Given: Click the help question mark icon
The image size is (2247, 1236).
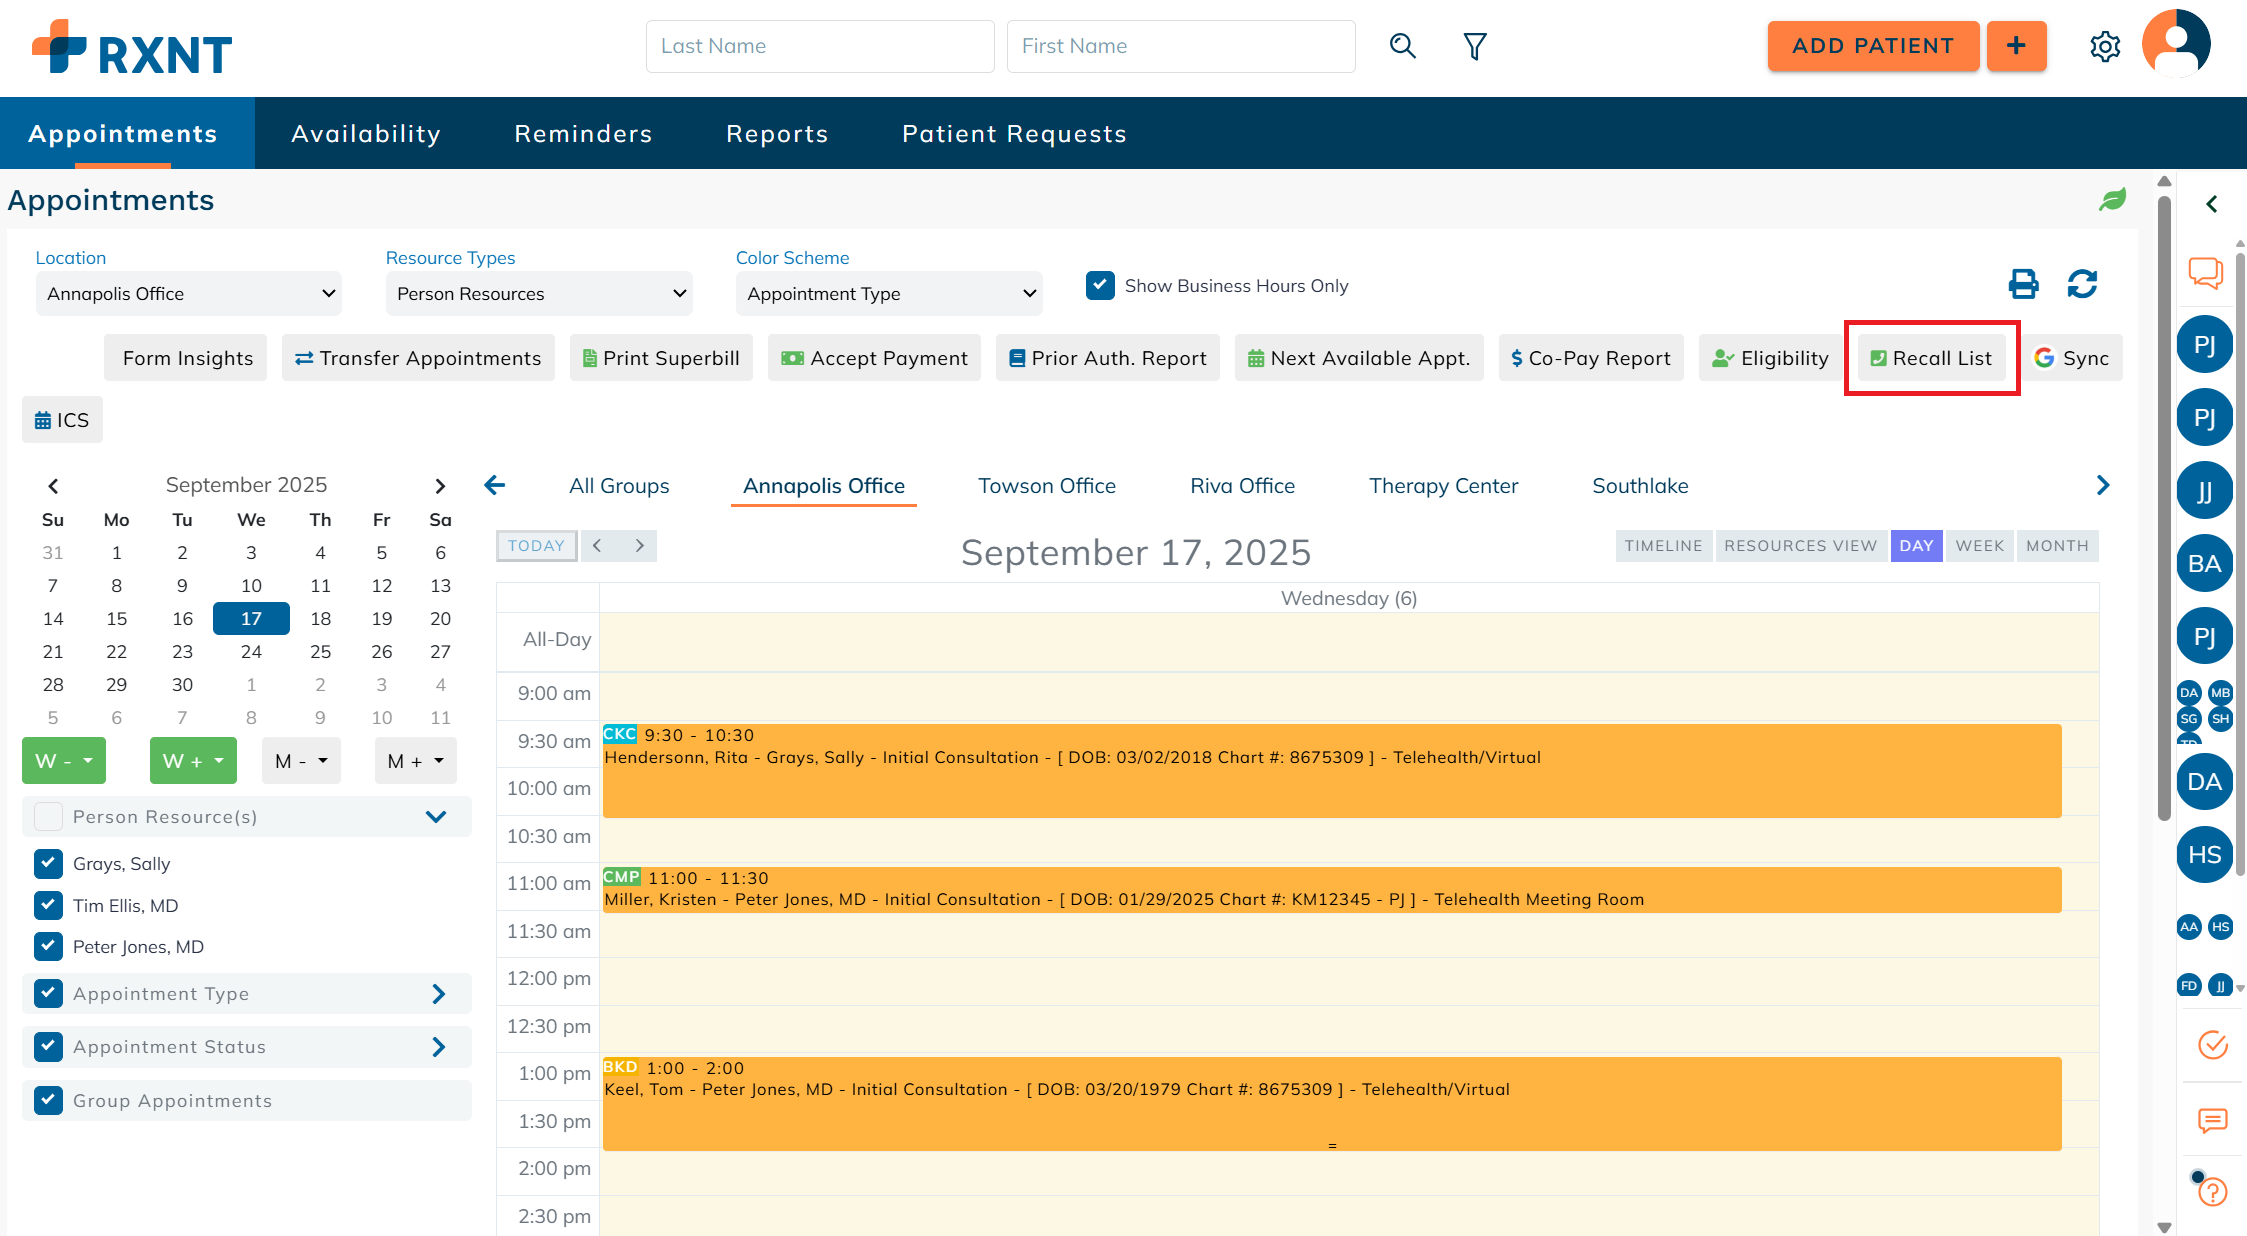Looking at the screenshot, I should (x=2212, y=1191).
